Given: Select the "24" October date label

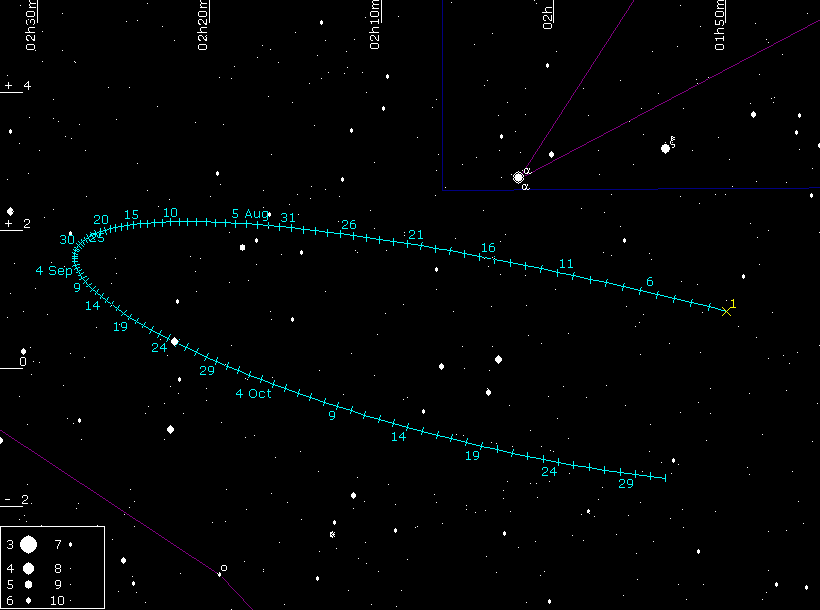Looking at the screenshot, I should coord(549,471).
